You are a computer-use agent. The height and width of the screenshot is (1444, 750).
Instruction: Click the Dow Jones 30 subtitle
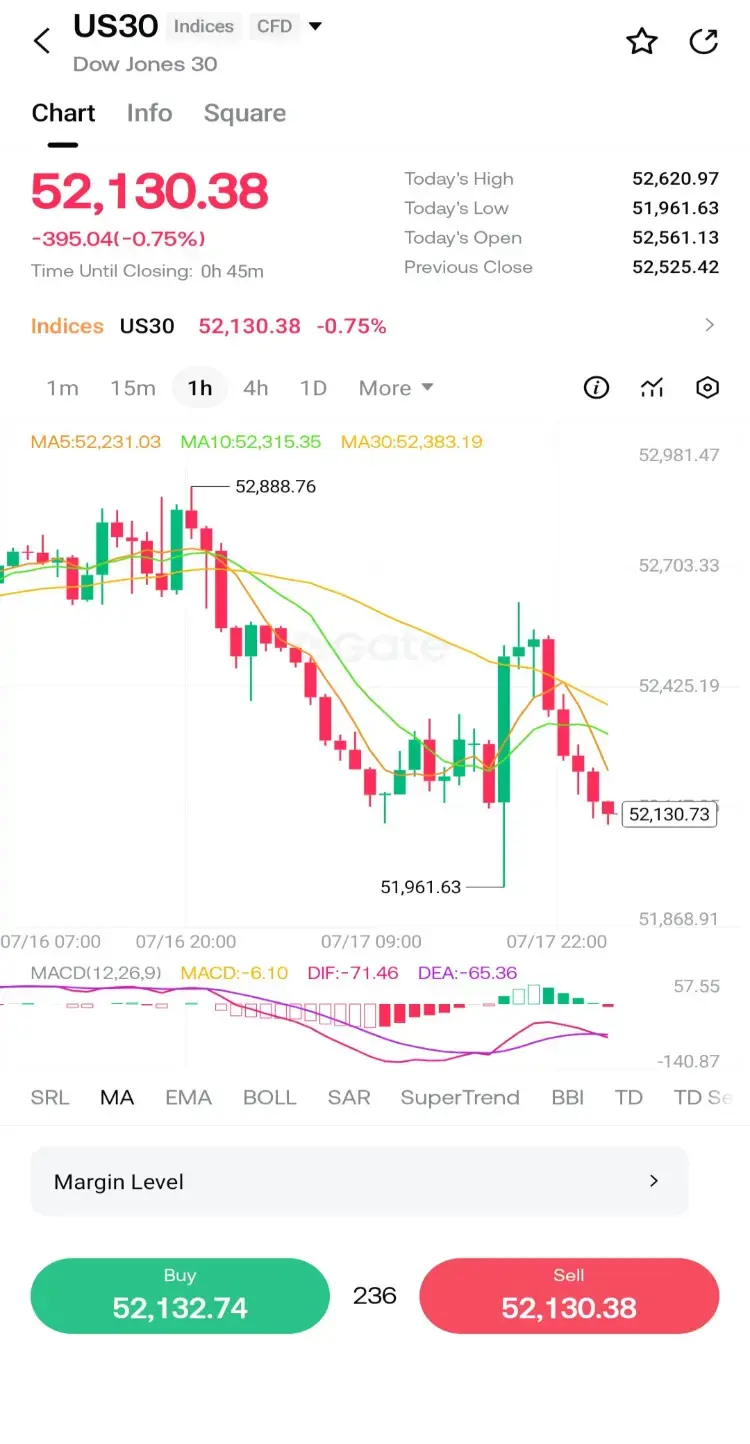click(x=145, y=64)
